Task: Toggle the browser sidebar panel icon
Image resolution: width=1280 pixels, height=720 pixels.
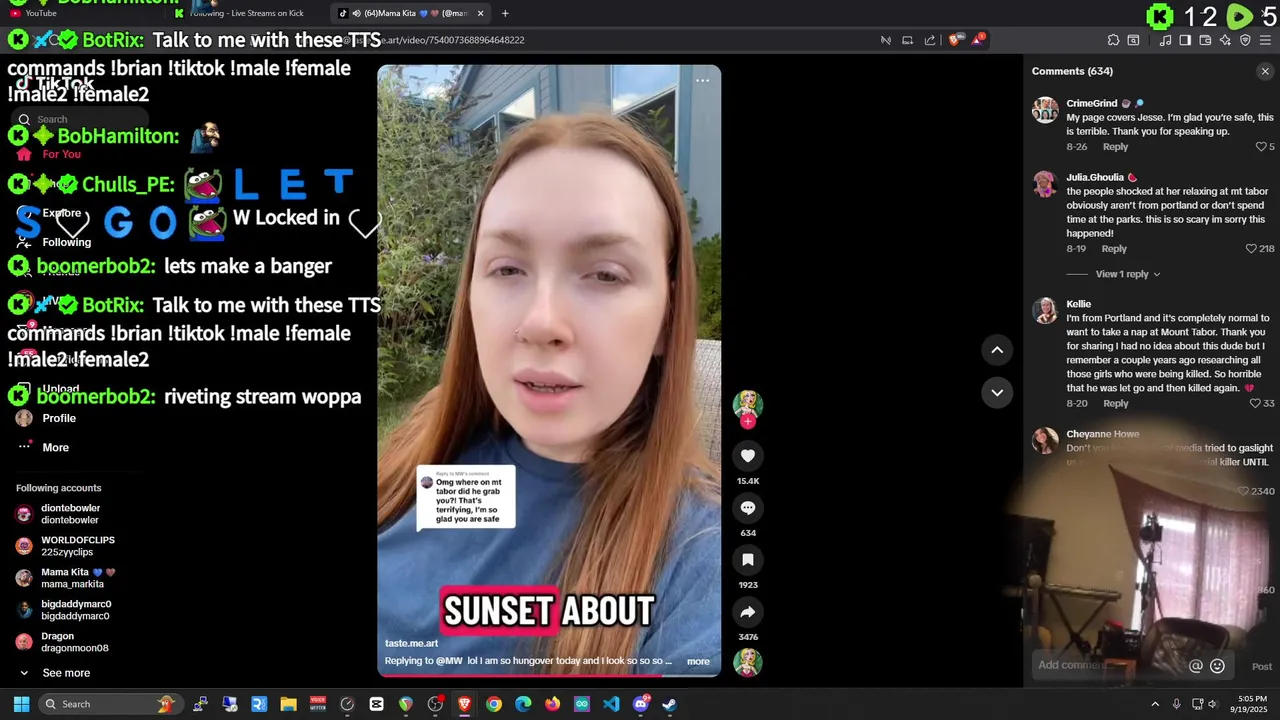Action: [1185, 40]
